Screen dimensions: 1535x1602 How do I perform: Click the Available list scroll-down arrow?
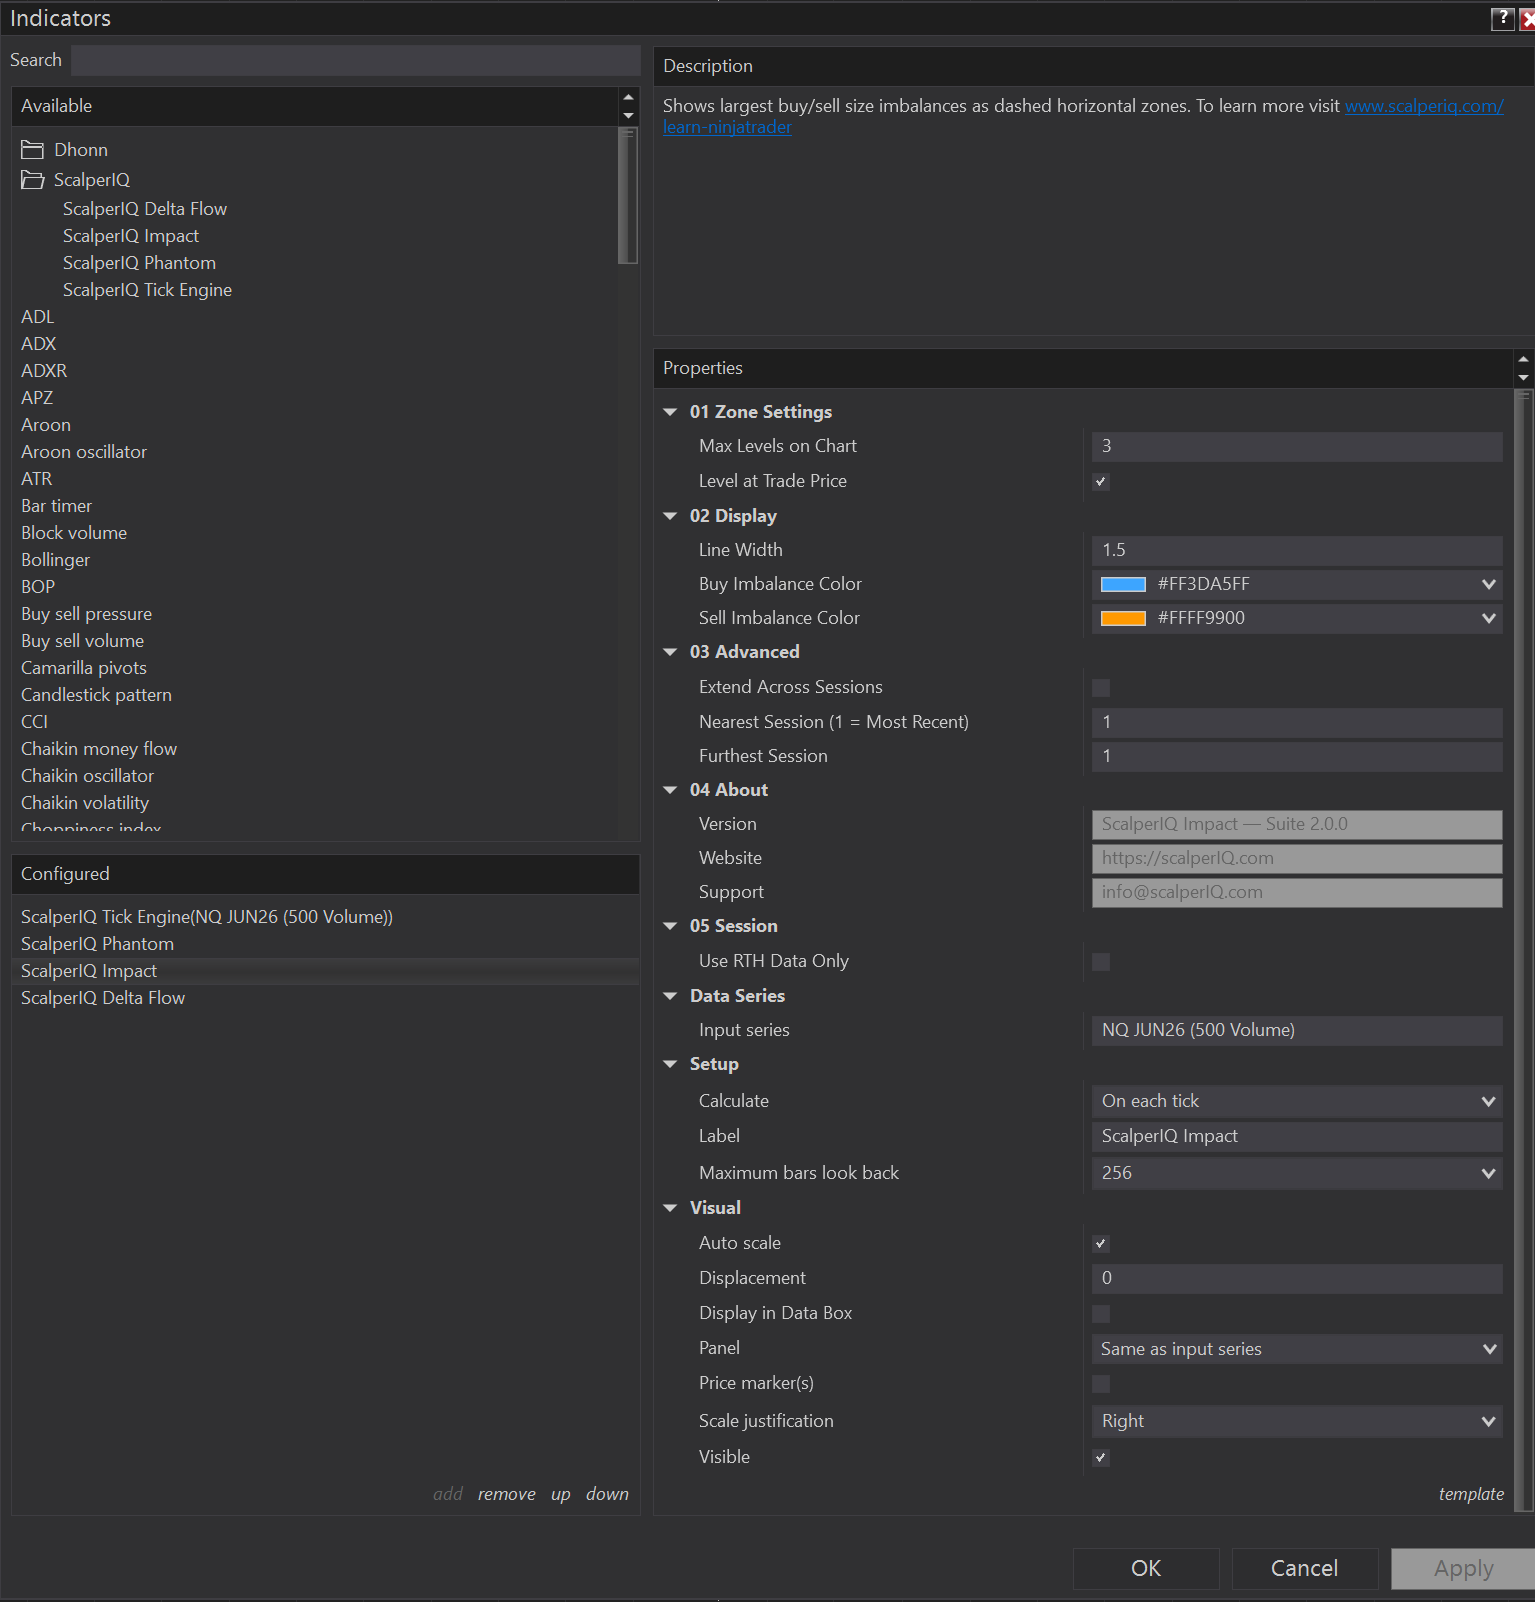(x=628, y=116)
